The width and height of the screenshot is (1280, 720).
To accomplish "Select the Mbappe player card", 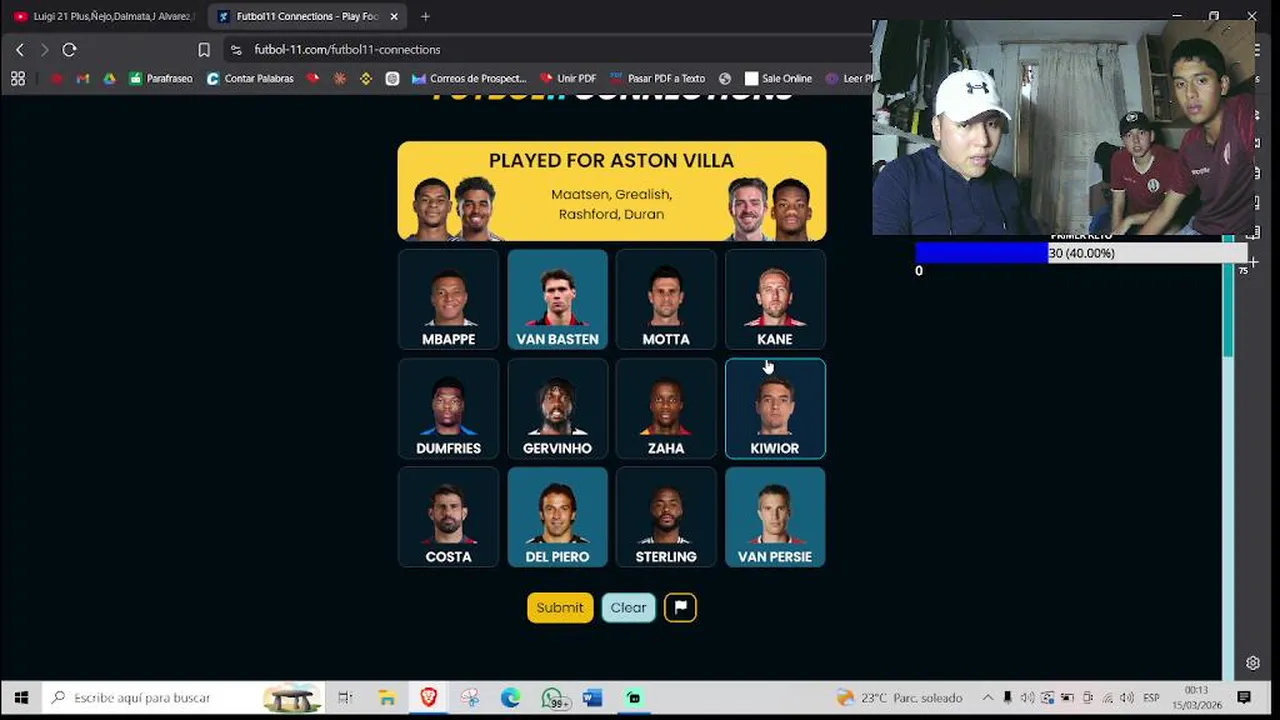I will pos(448,299).
